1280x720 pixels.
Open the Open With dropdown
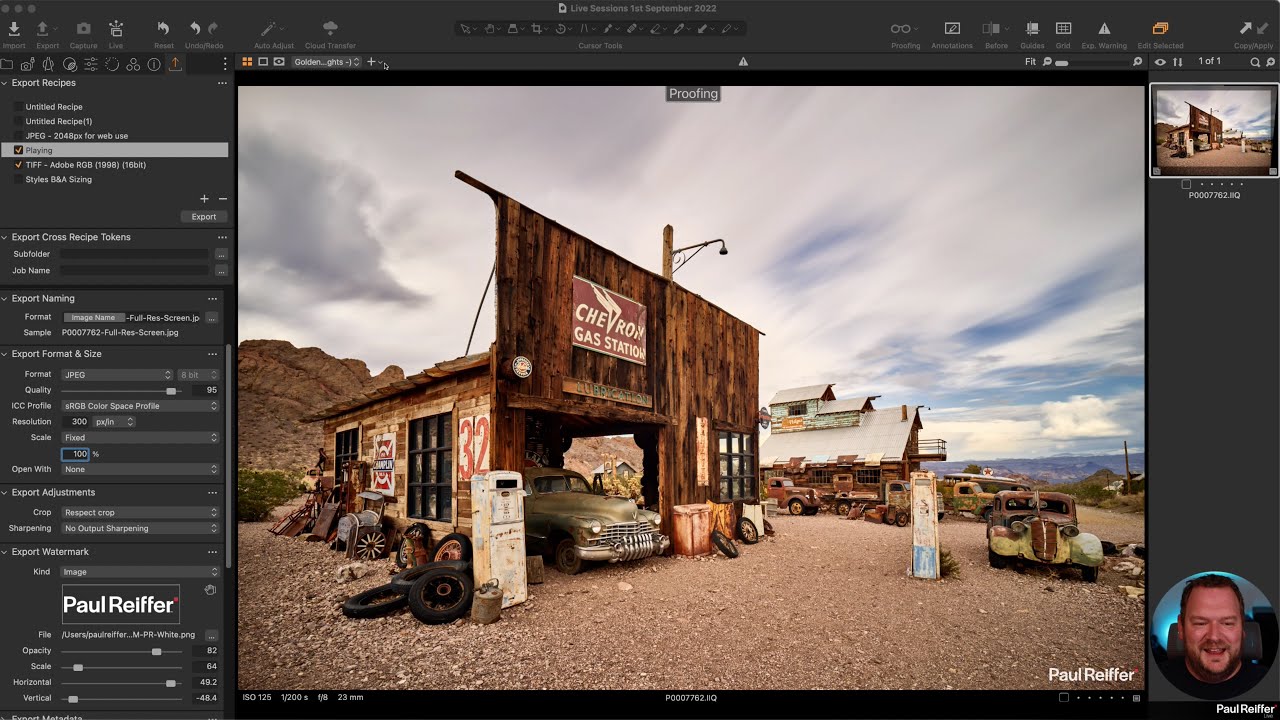point(140,469)
